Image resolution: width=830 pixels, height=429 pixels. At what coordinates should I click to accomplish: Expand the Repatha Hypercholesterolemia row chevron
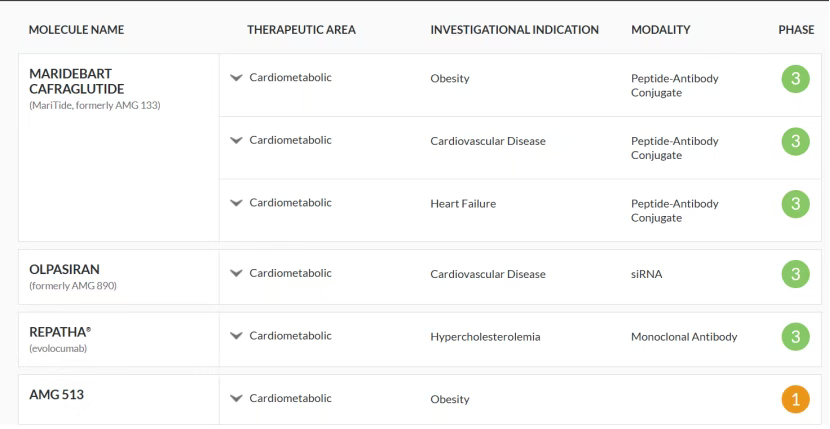[237, 336]
